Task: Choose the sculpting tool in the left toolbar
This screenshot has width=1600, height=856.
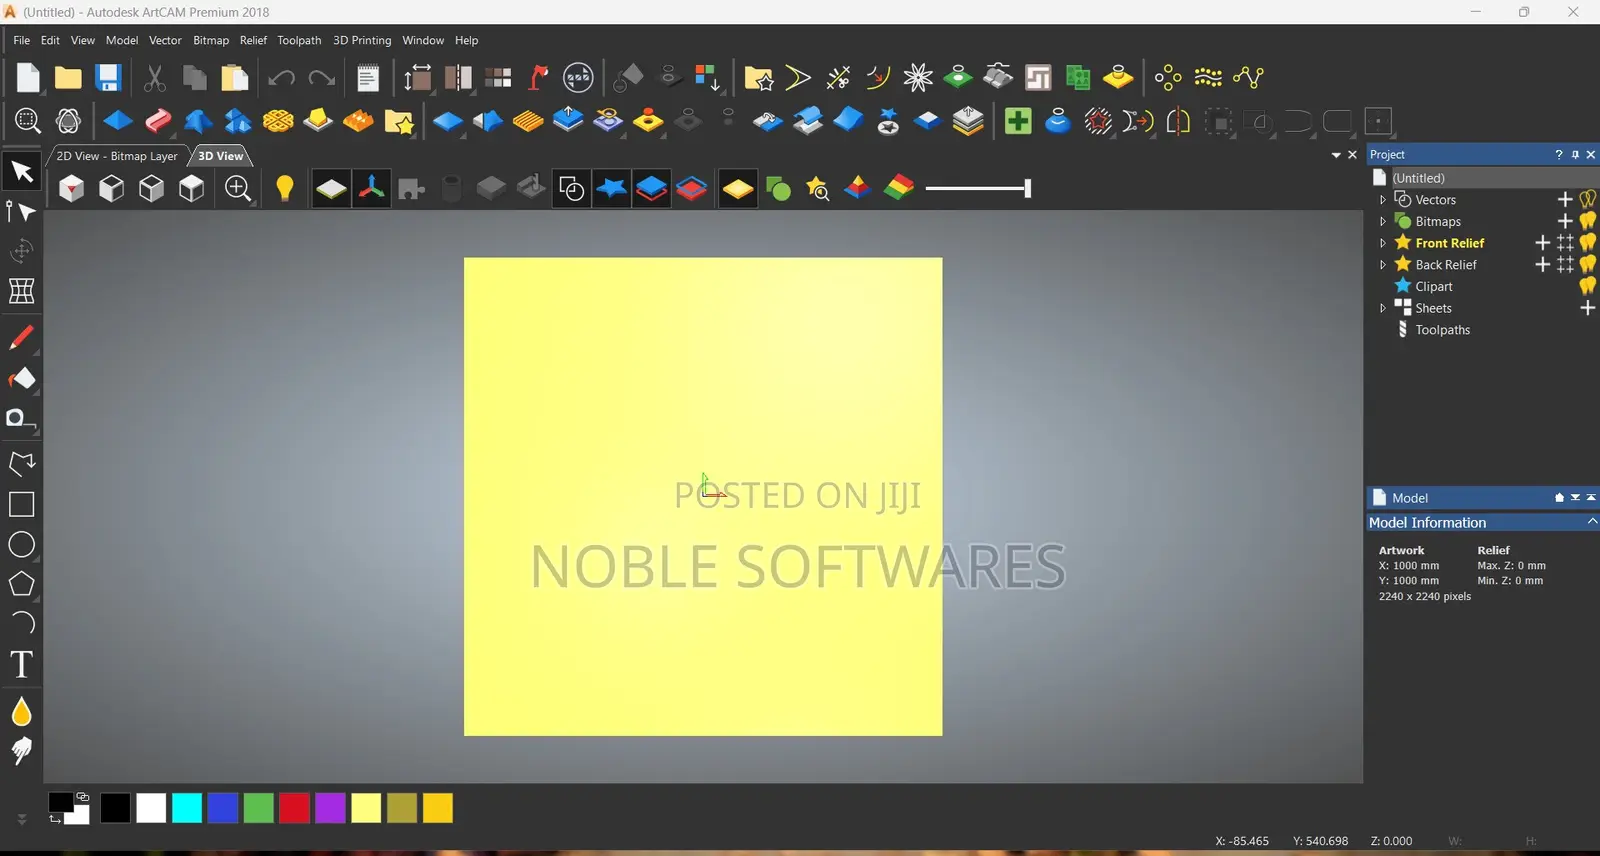Action: [x=21, y=751]
